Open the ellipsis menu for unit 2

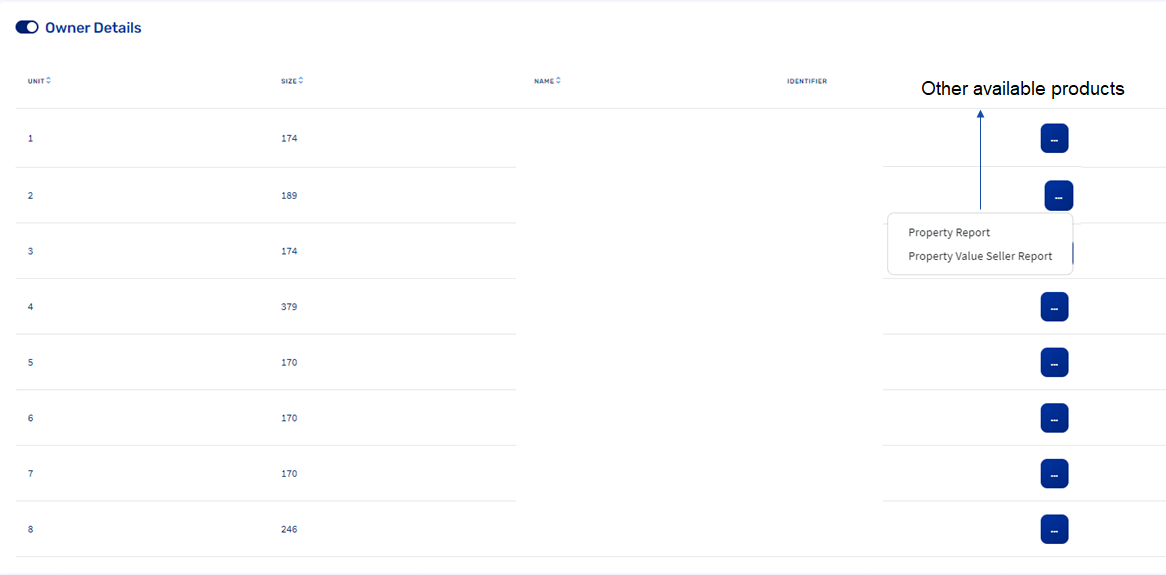click(1058, 196)
